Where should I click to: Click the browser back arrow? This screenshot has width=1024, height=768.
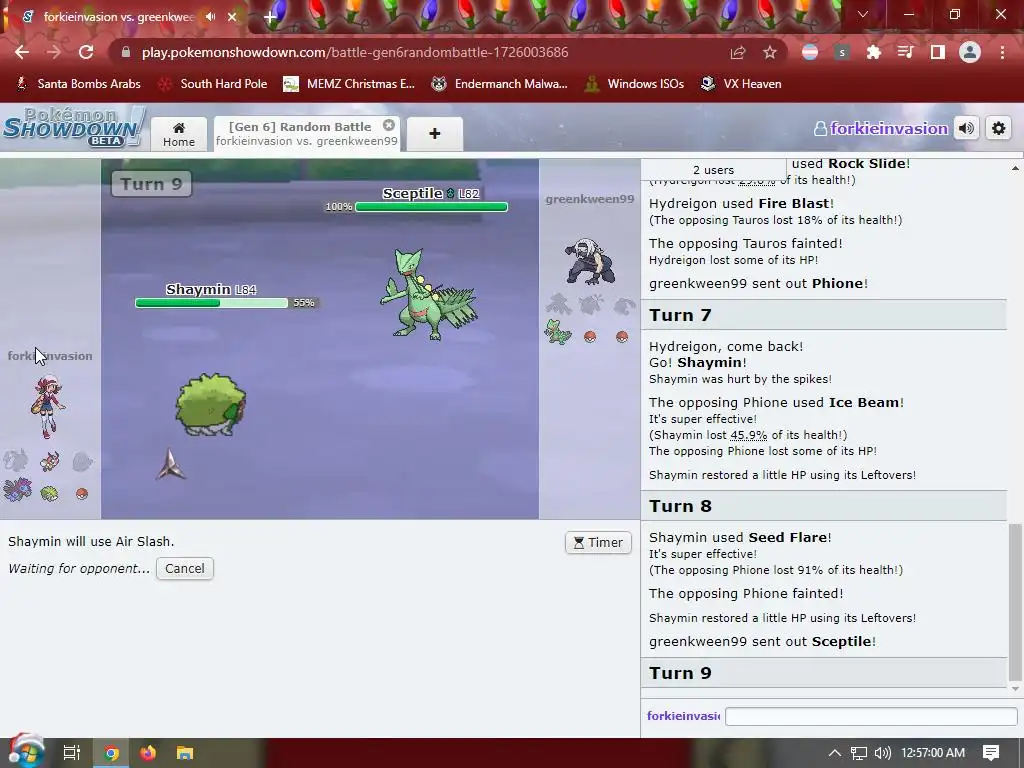(x=22, y=52)
